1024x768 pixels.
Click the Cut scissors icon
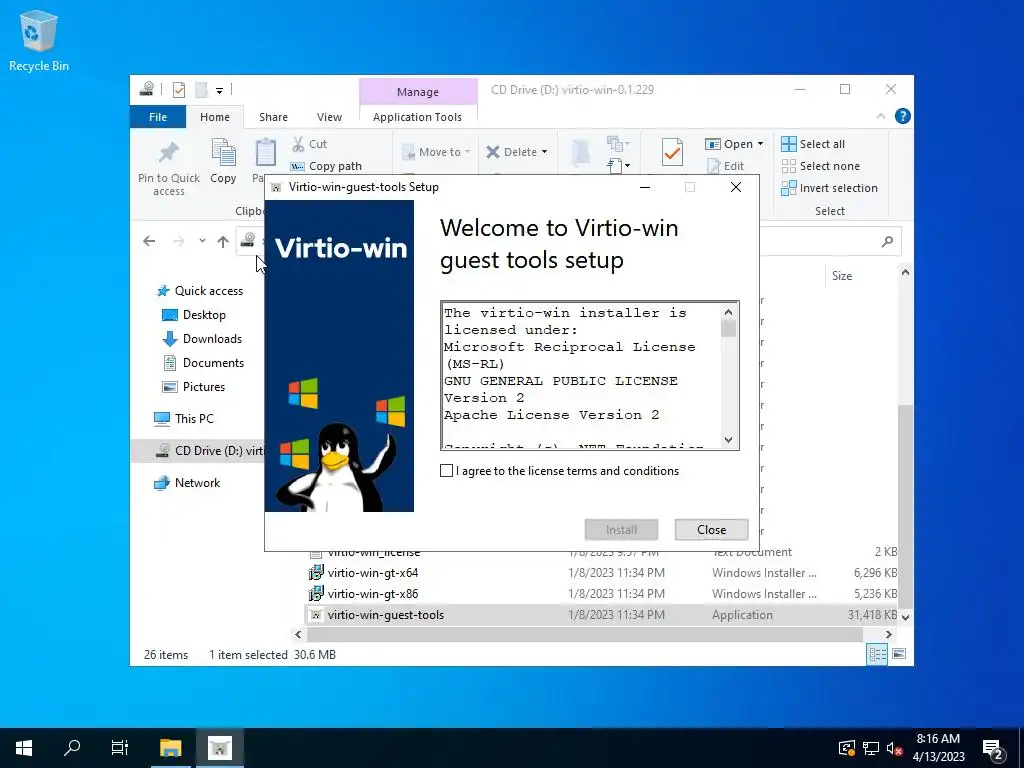pos(298,144)
